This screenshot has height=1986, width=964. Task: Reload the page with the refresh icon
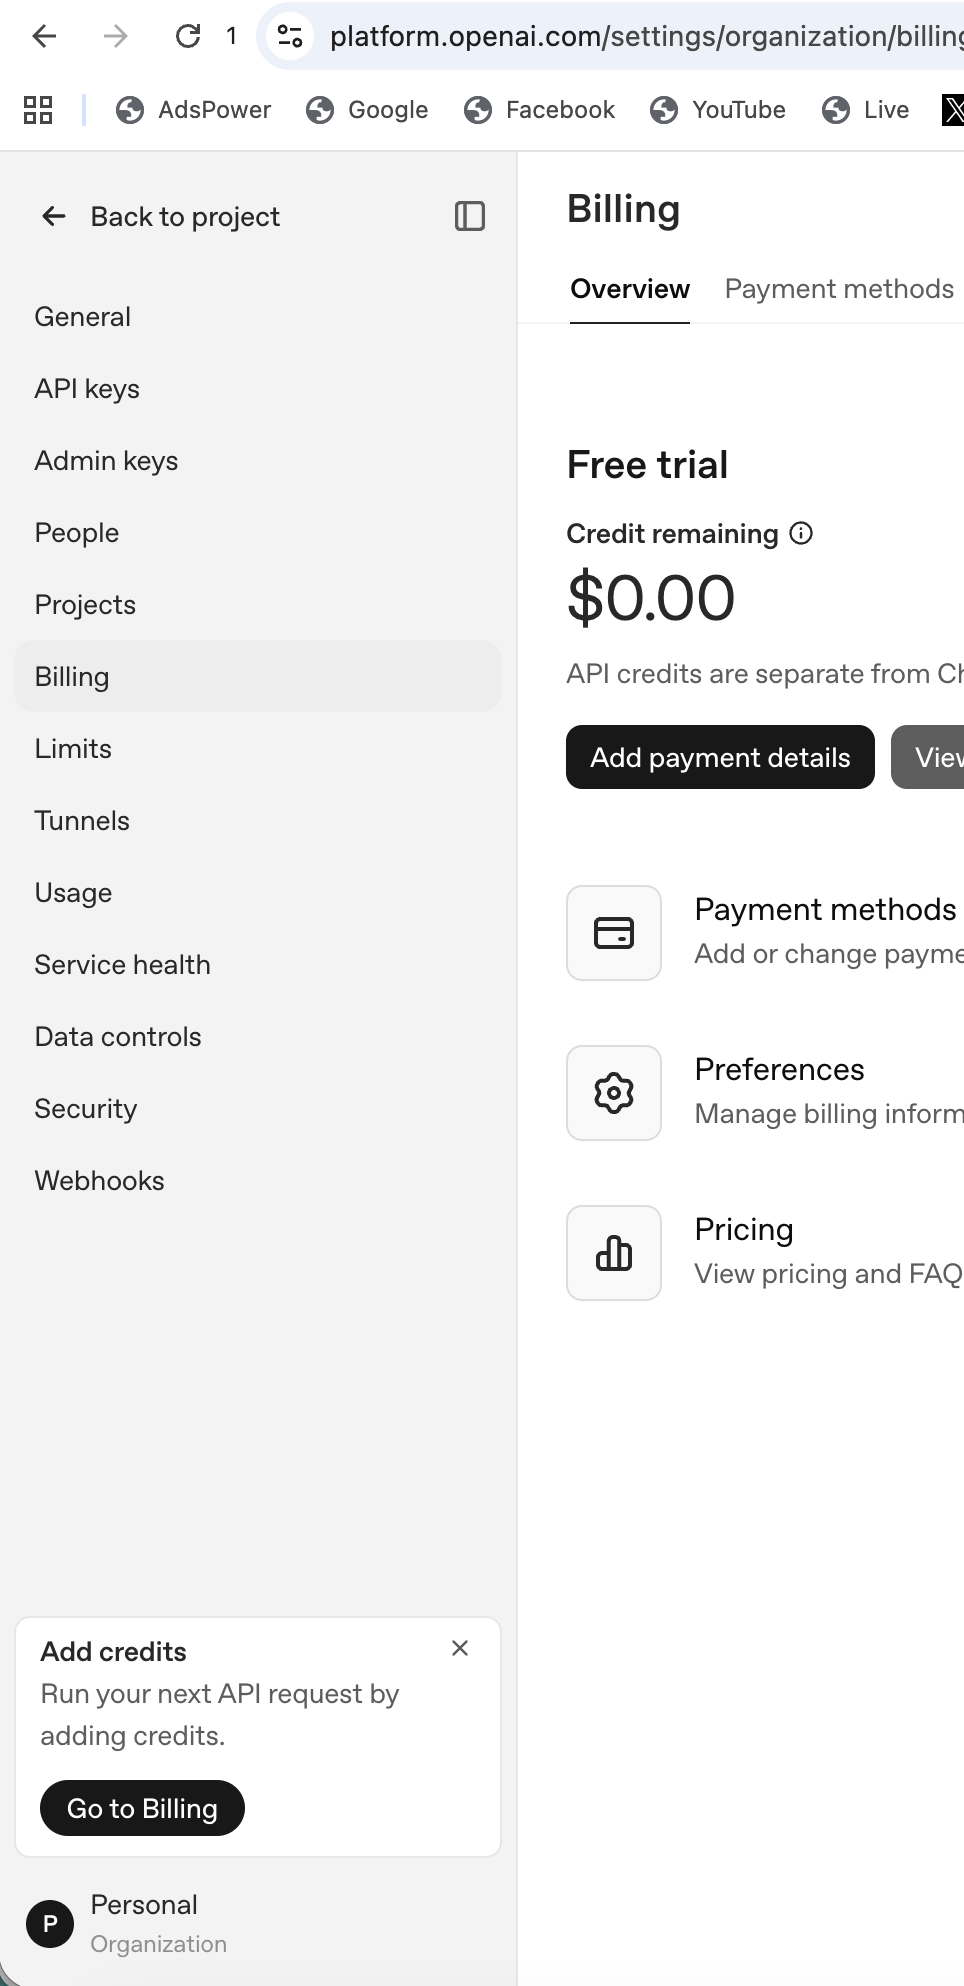coord(187,36)
